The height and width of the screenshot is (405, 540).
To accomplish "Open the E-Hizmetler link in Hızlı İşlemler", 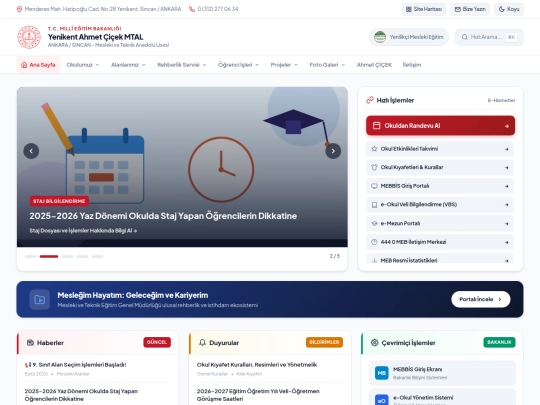I will (501, 101).
